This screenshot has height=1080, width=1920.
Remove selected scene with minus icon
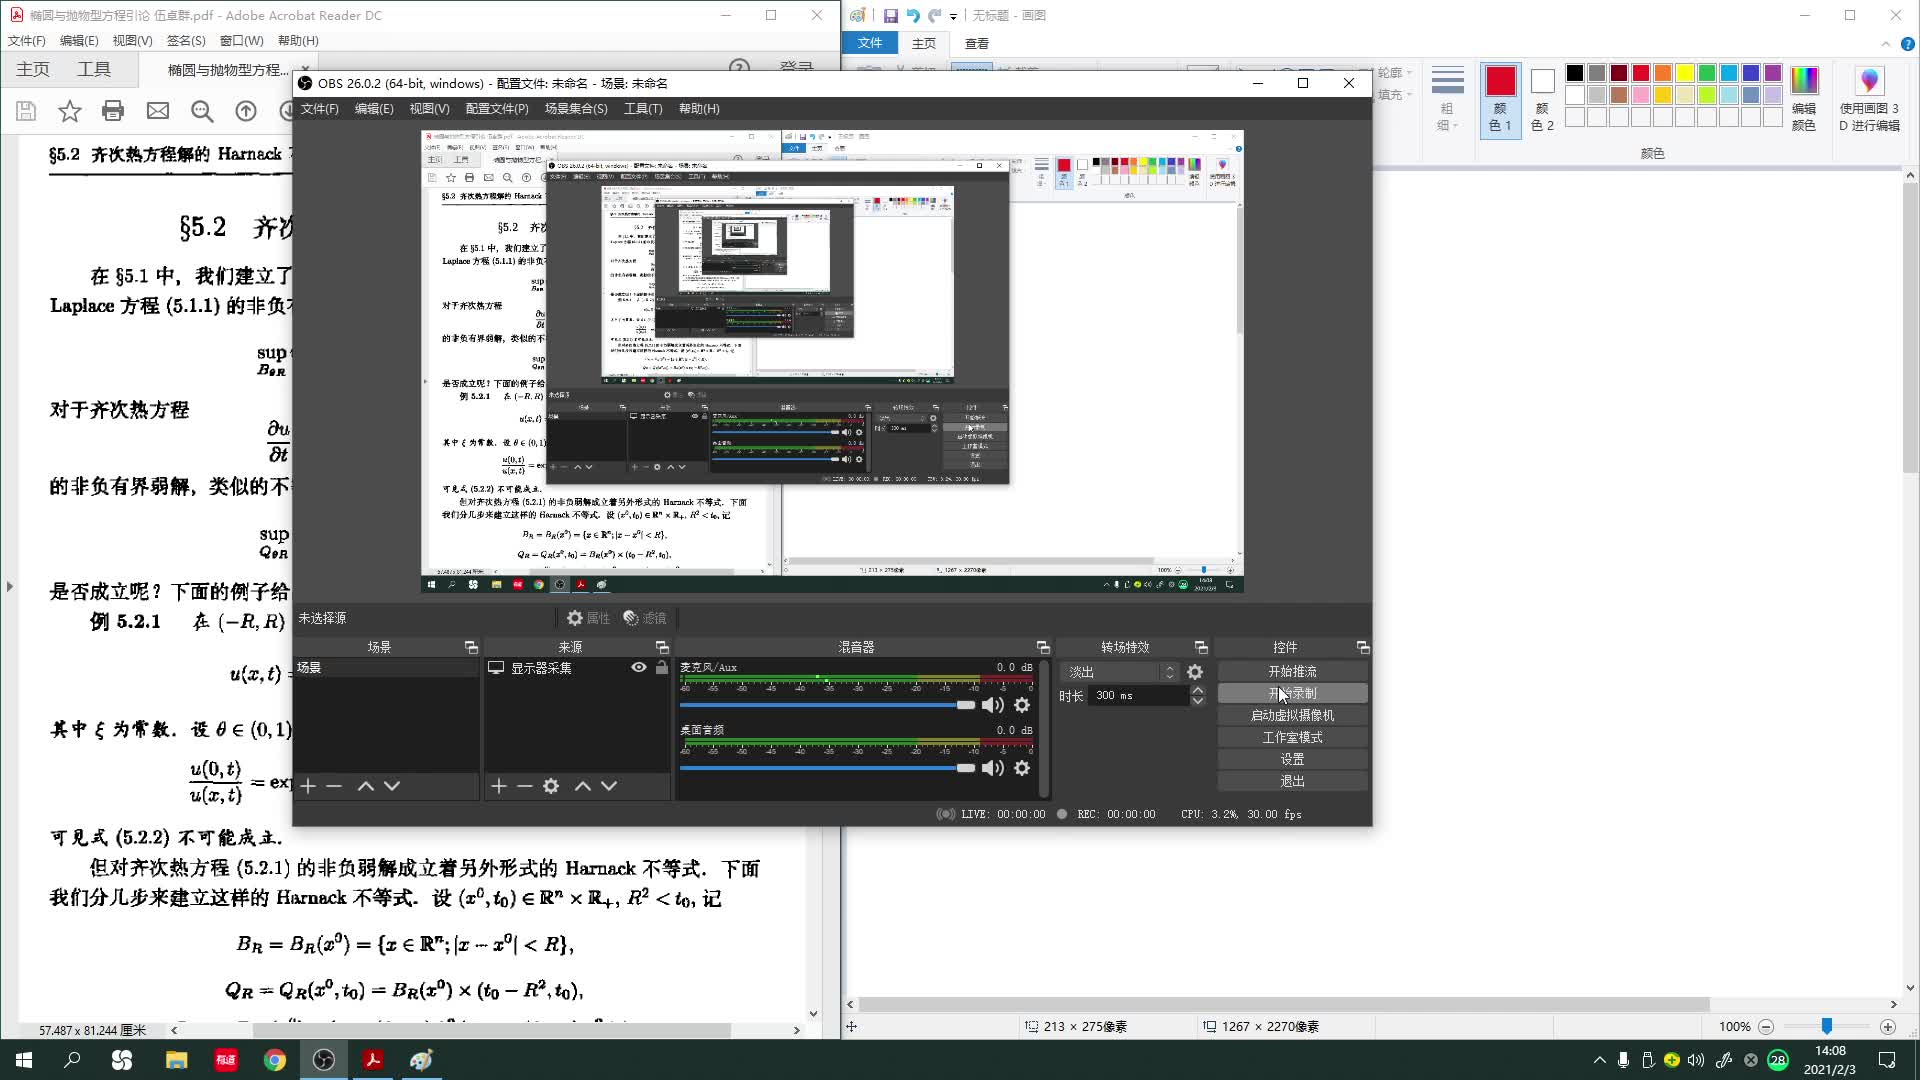click(x=334, y=786)
